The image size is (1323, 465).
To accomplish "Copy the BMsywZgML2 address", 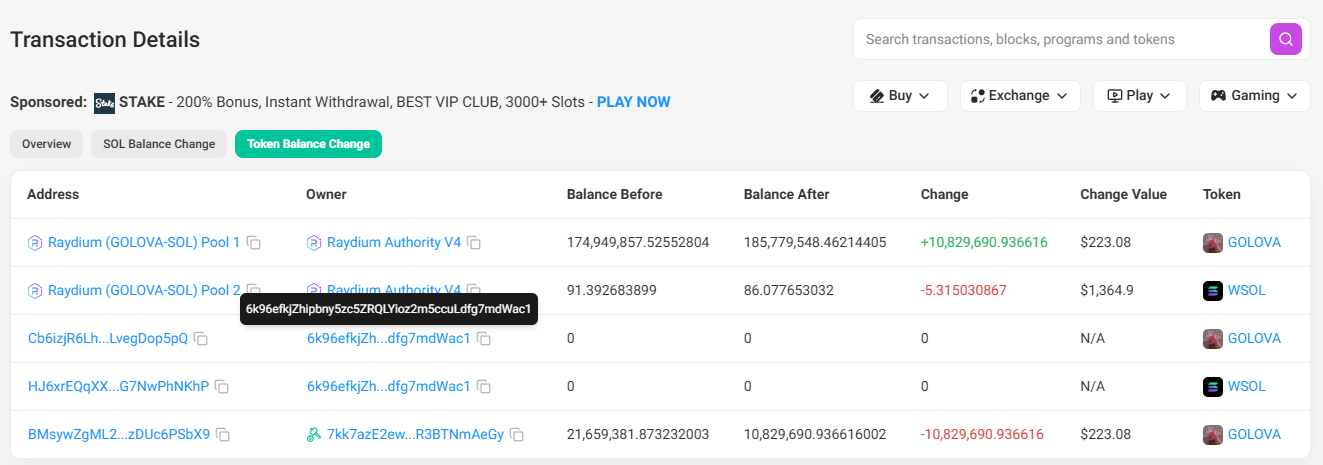I will point(223,435).
